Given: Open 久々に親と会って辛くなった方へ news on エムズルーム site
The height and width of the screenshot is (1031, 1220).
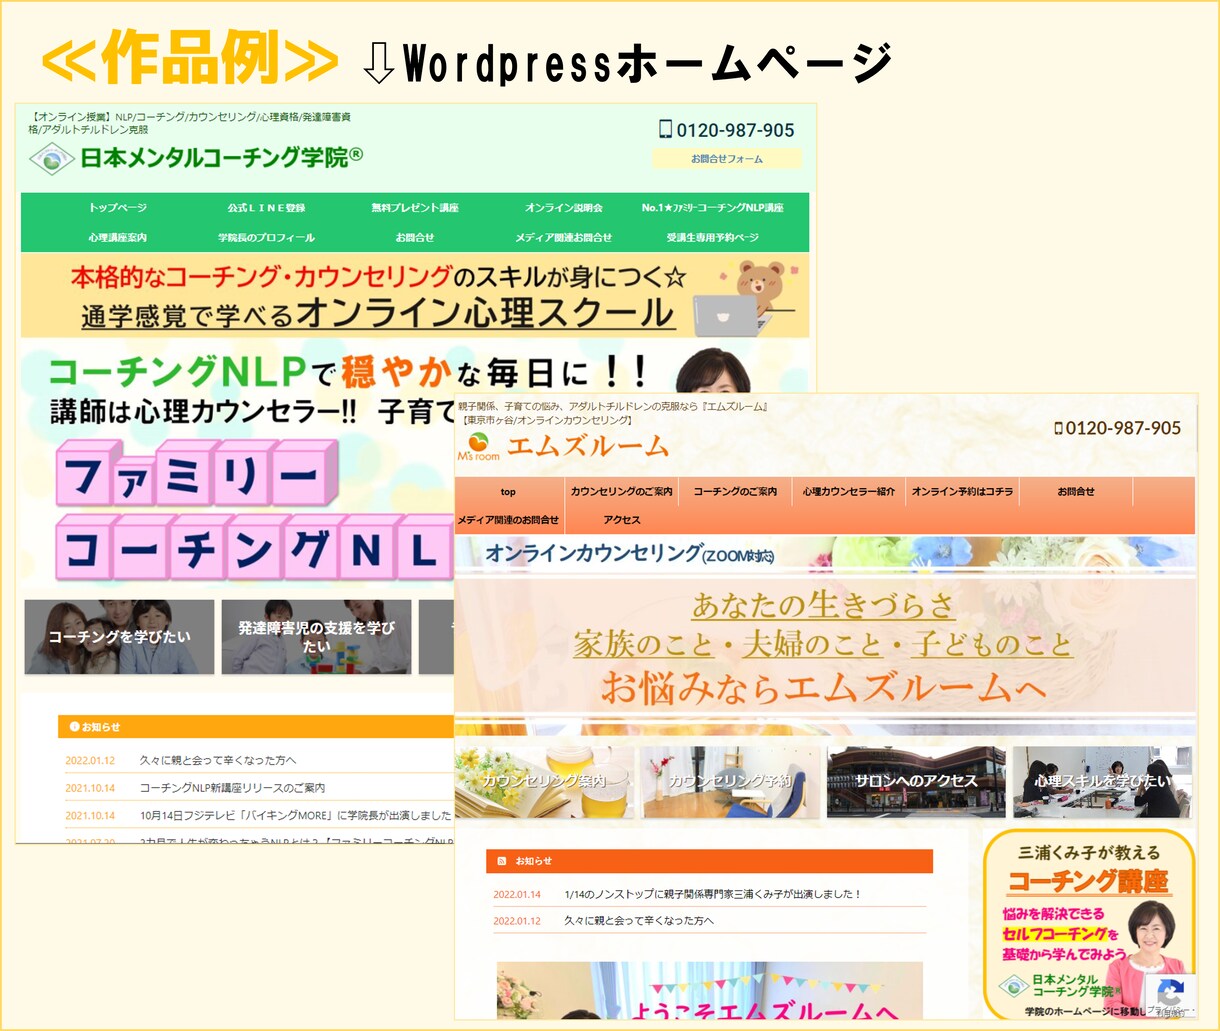Looking at the screenshot, I should click(x=639, y=921).
